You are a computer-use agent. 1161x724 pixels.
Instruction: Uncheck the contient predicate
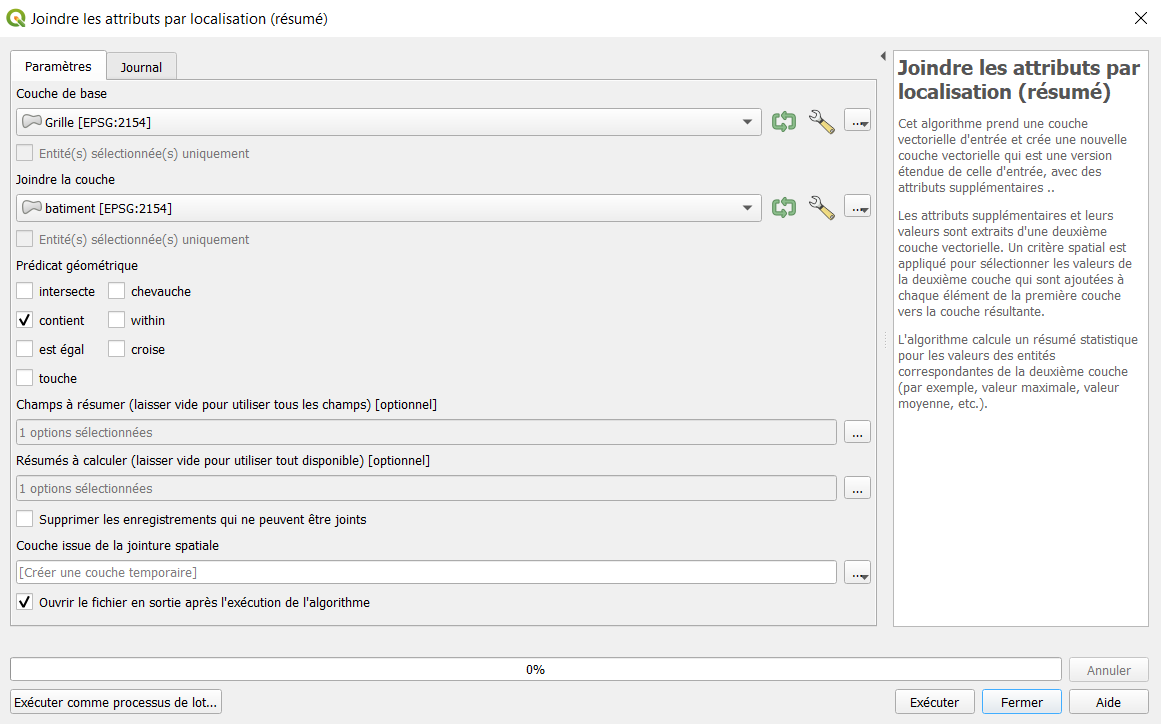click(x=24, y=320)
